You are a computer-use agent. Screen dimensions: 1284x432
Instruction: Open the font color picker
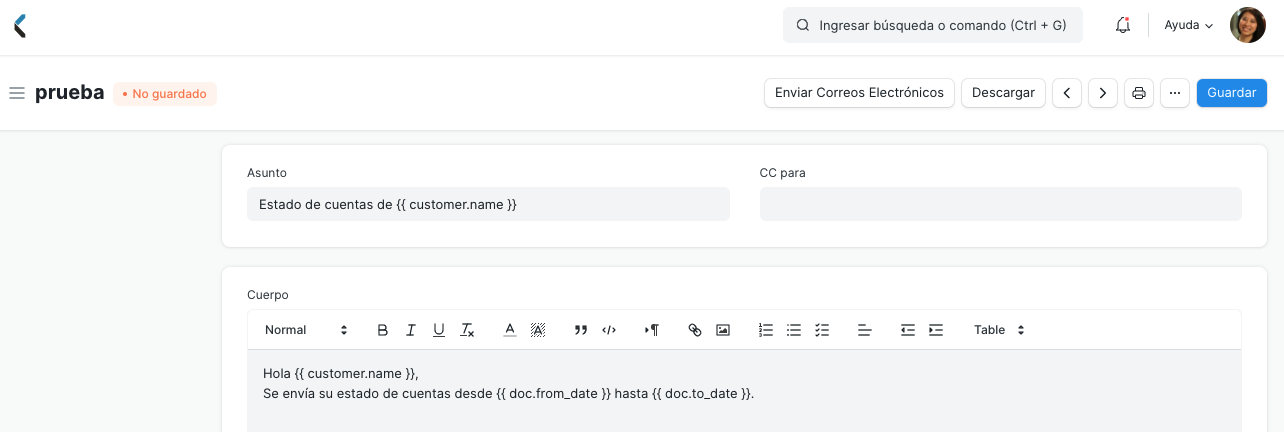click(x=509, y=330)
